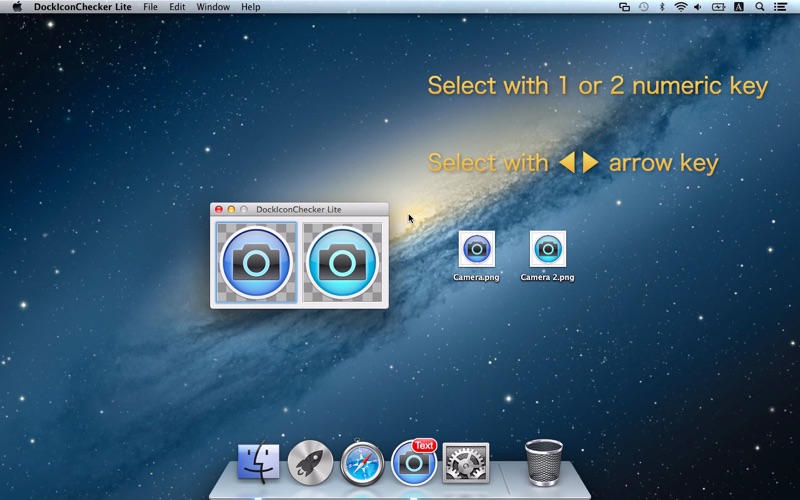Click the Camera.png desktop file

pos(477,250)
